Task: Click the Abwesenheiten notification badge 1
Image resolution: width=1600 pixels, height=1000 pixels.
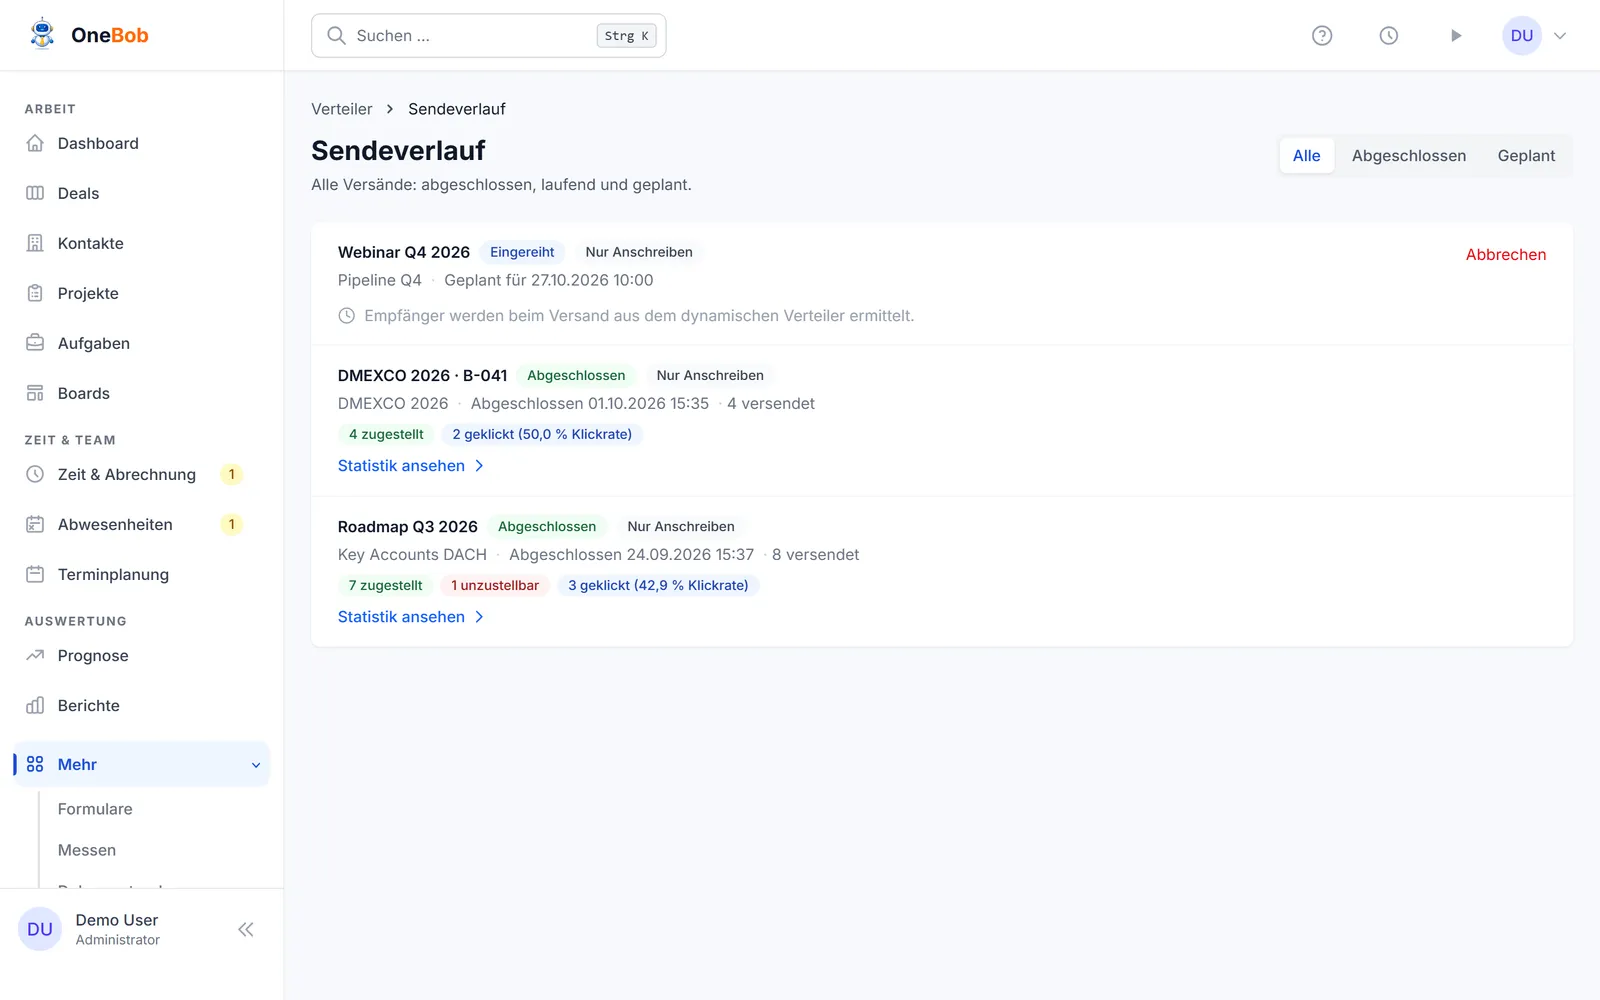Action: pos(232,524)
